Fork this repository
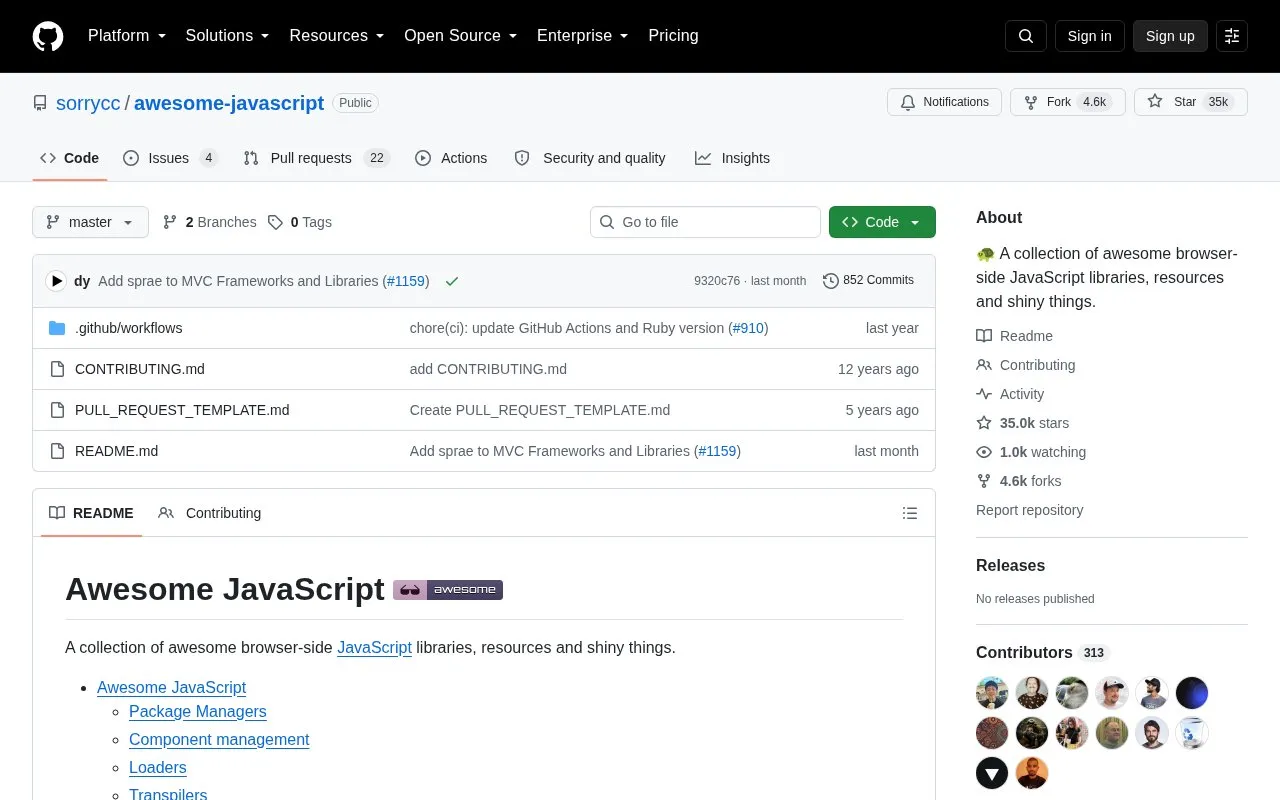This screenshot has height=800, width=1280. point(1068,102)
